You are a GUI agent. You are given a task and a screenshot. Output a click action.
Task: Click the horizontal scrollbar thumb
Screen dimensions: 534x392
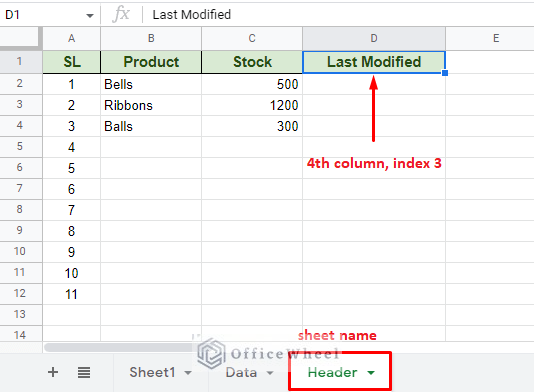click(119, 347)
